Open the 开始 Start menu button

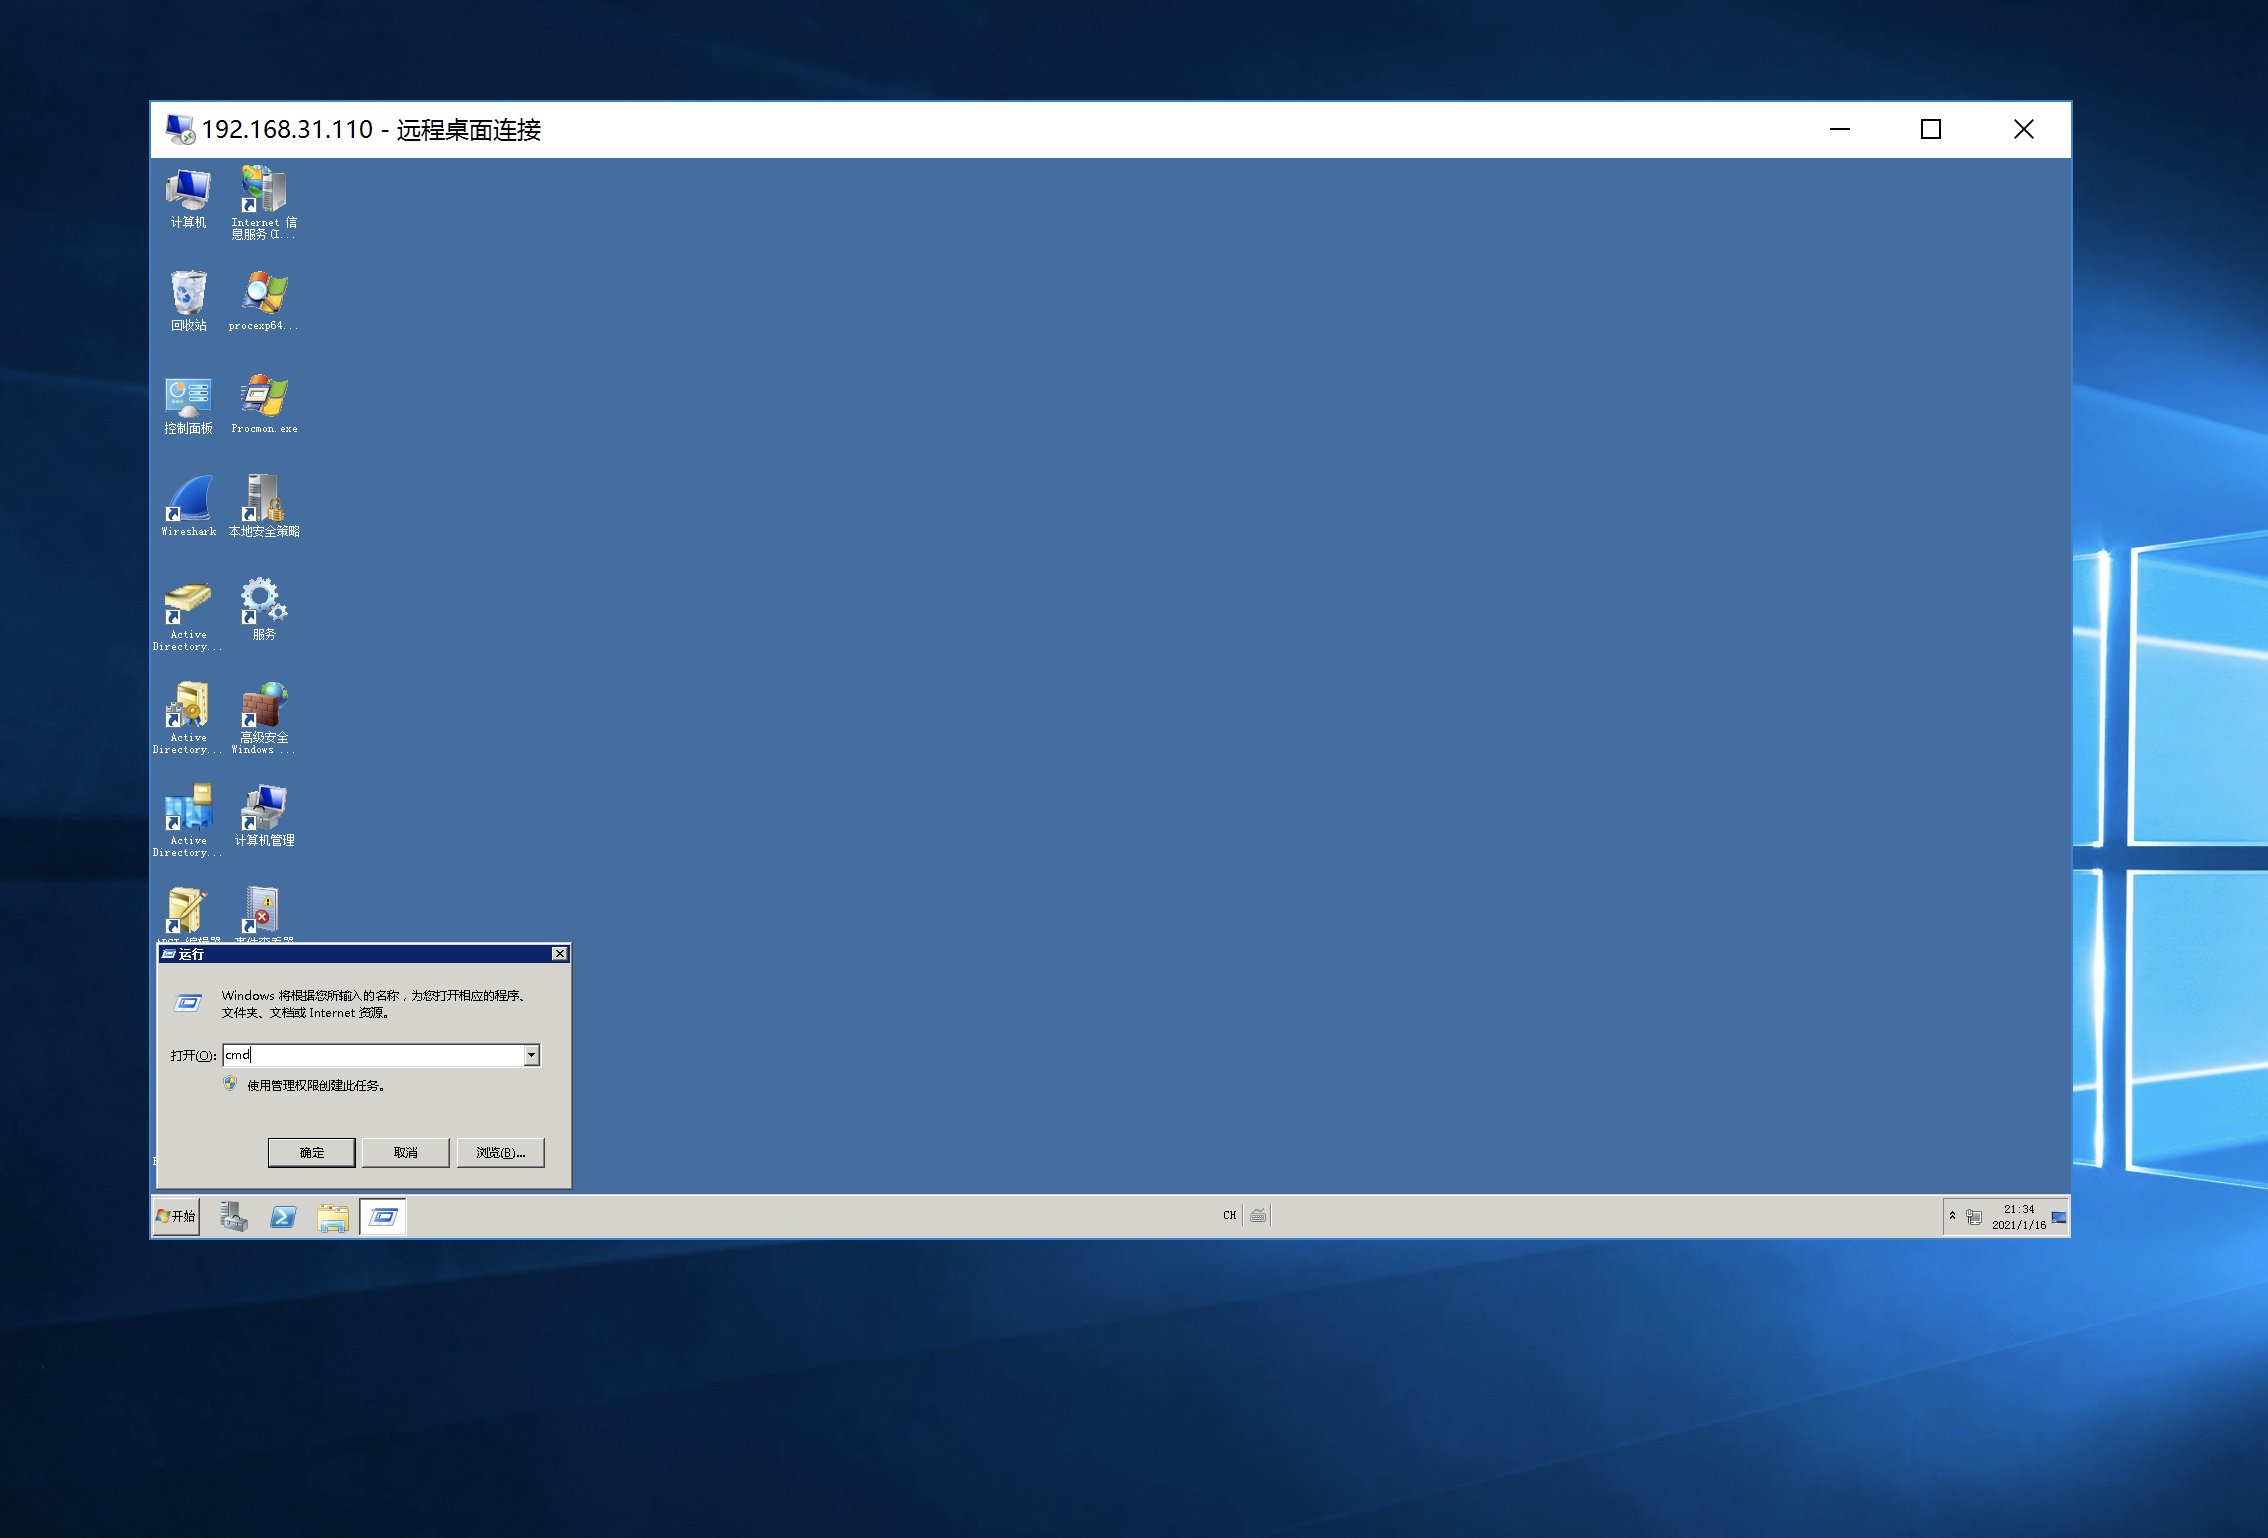176,1217
